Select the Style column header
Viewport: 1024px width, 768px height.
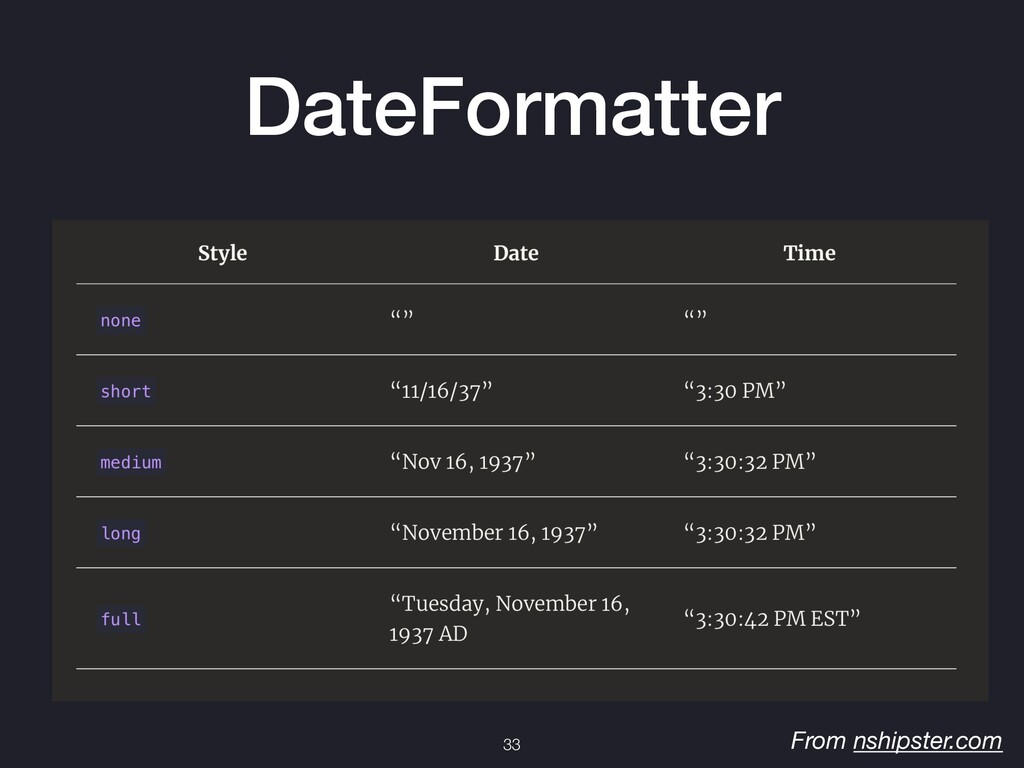click(223, 253)
